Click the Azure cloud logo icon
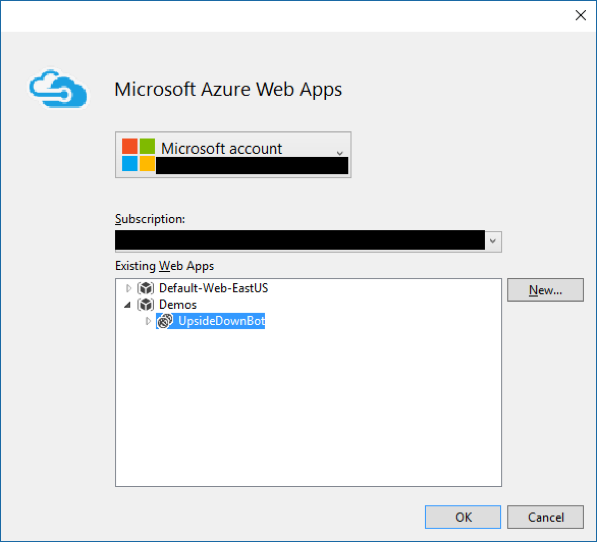The width and height of the screenshot is (597, 542). (x=58, y=88)
